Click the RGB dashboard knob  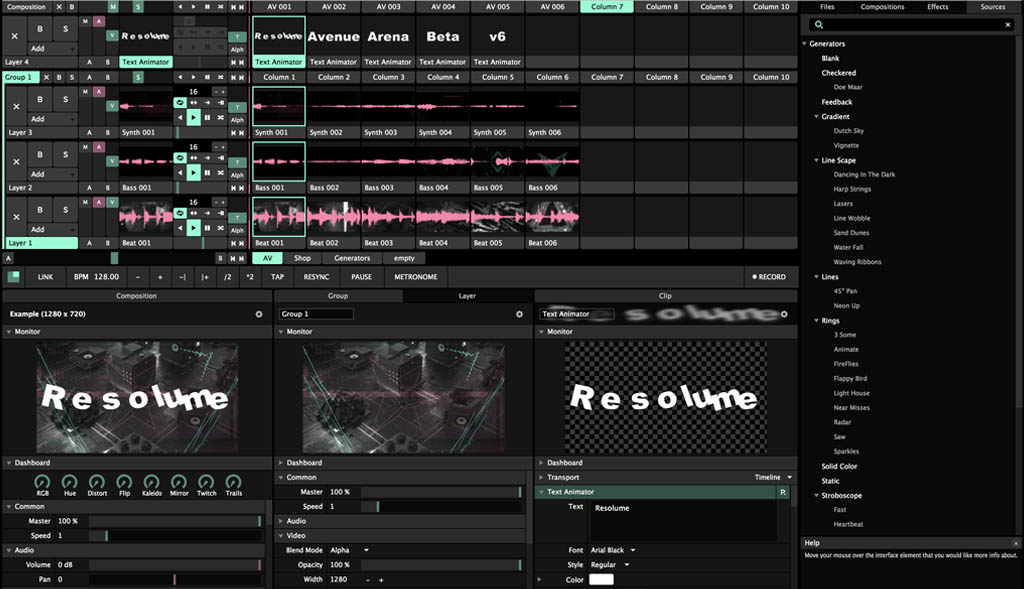(x=42, y=482)
